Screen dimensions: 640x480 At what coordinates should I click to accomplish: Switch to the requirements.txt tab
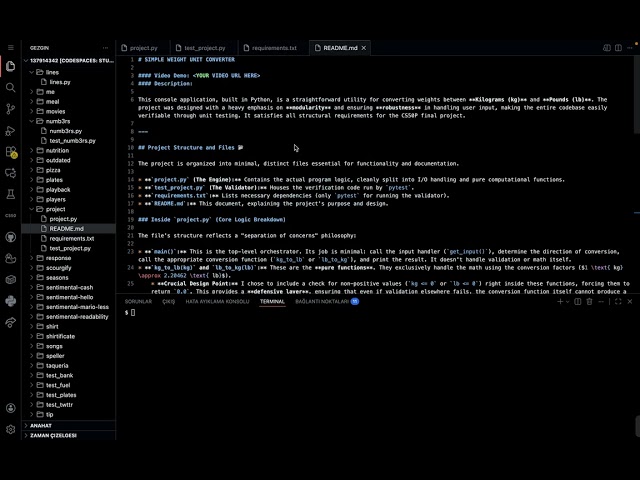pos(273,48)
